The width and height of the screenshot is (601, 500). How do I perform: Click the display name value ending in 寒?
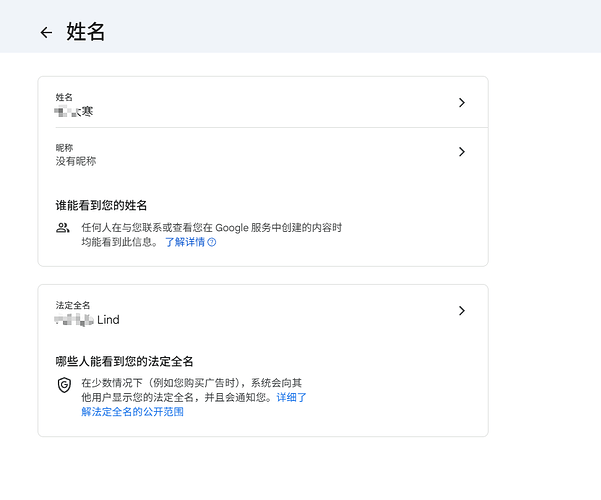(x=74, y=112)
